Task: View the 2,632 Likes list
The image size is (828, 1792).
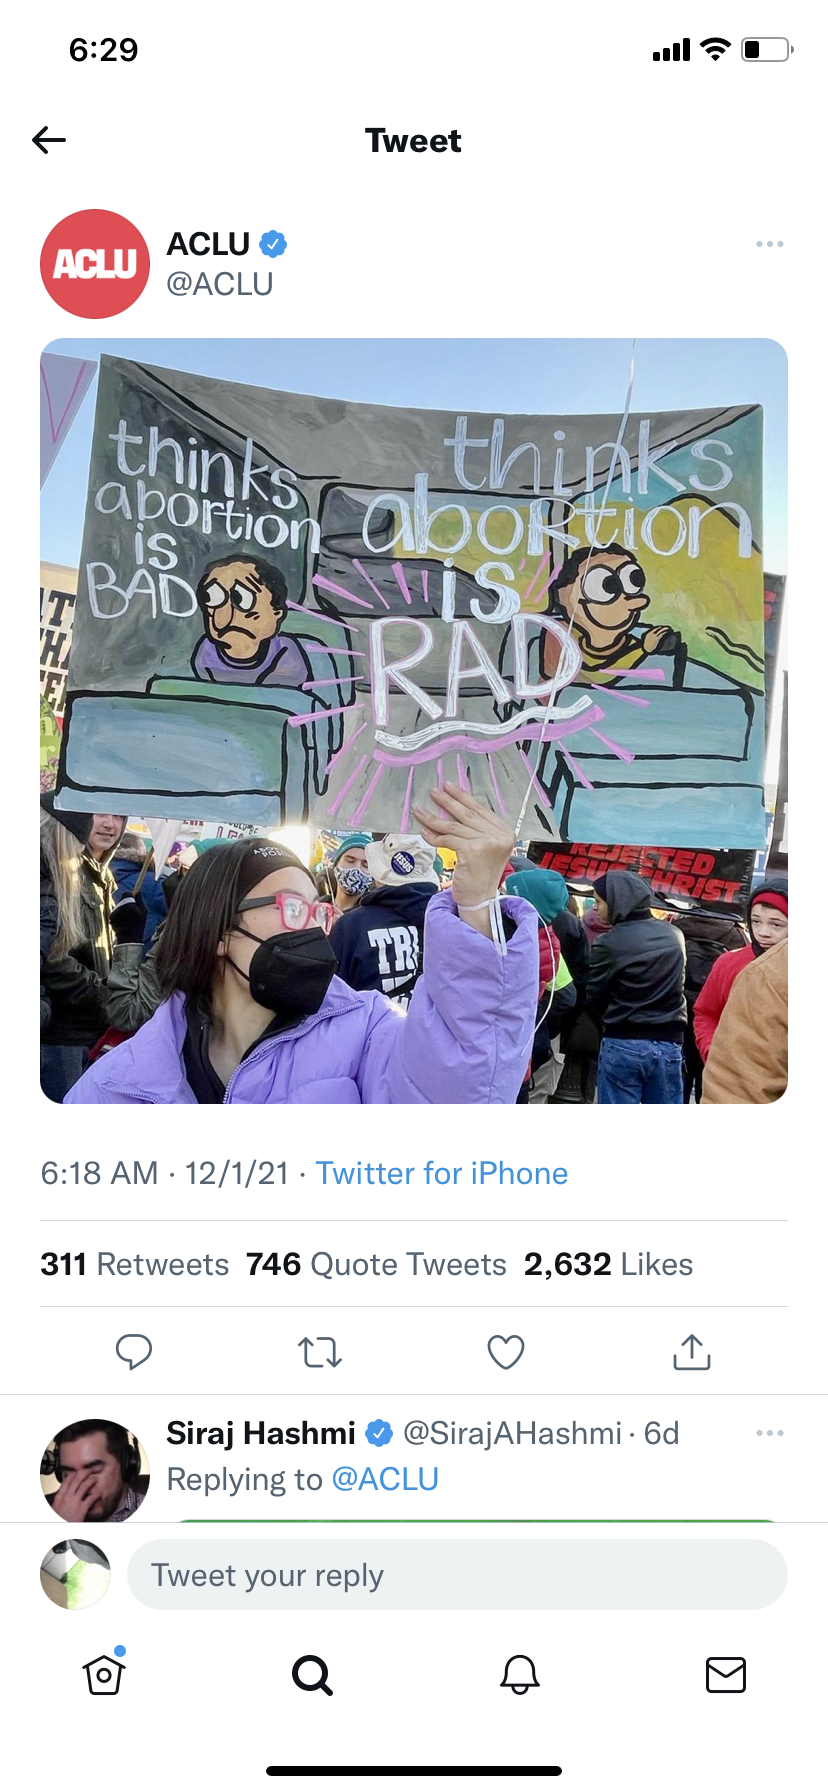Action: click(x=608, y=1264)
